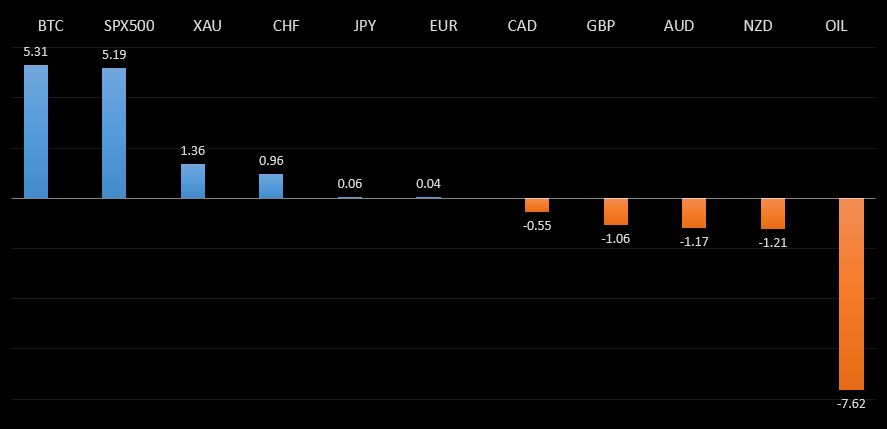Click the OIL category label
The height and width of the screenshot is (429, 887).
836,26
